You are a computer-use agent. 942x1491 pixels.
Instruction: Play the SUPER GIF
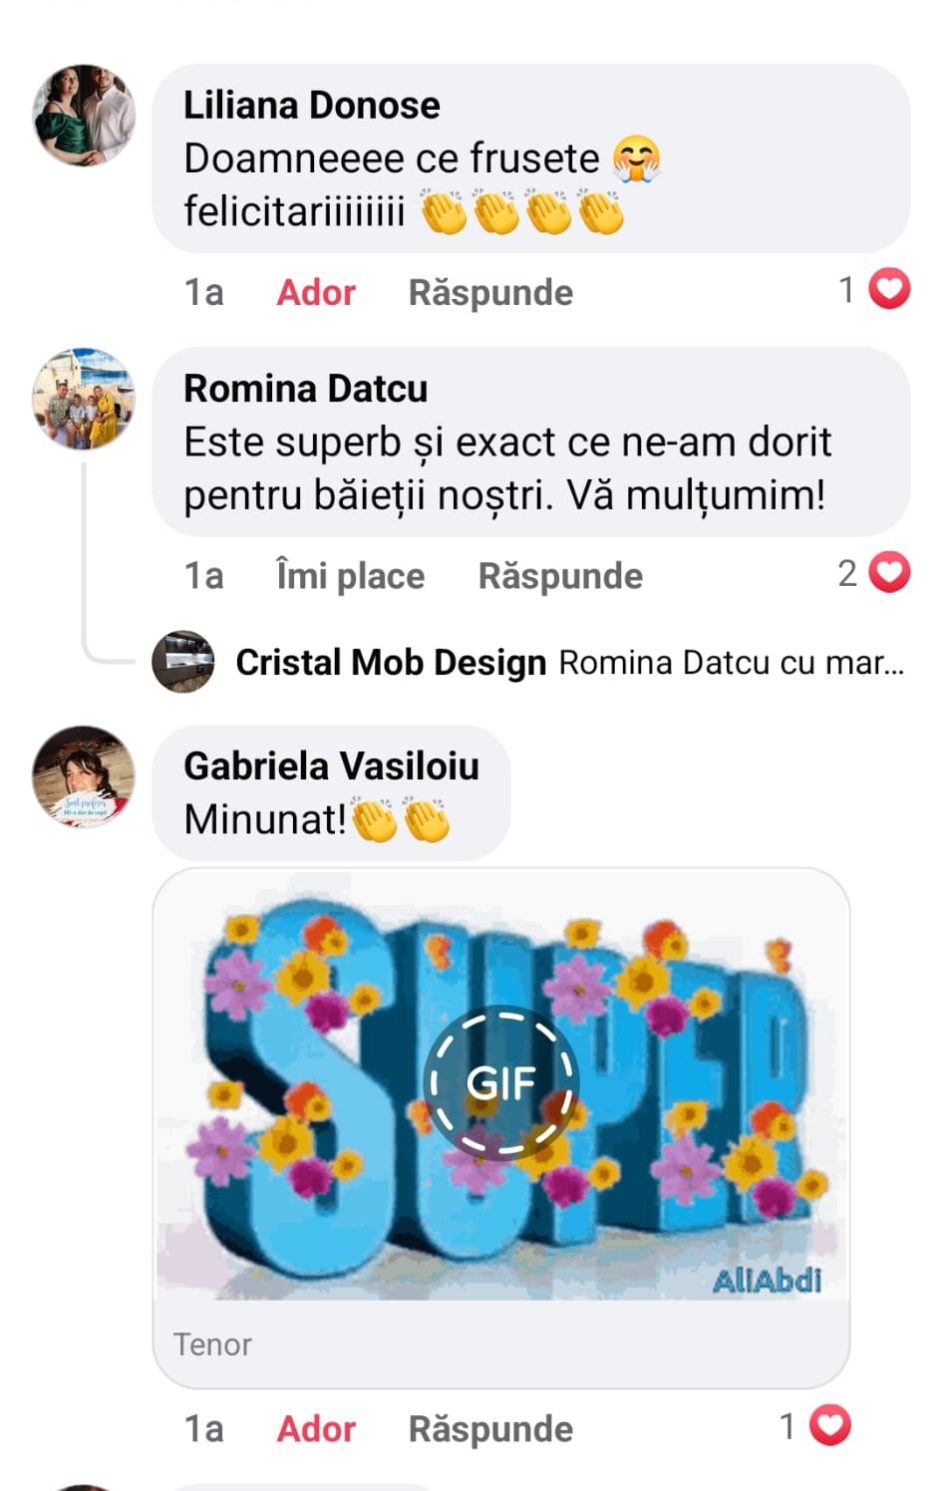(x=502, y=1083)
